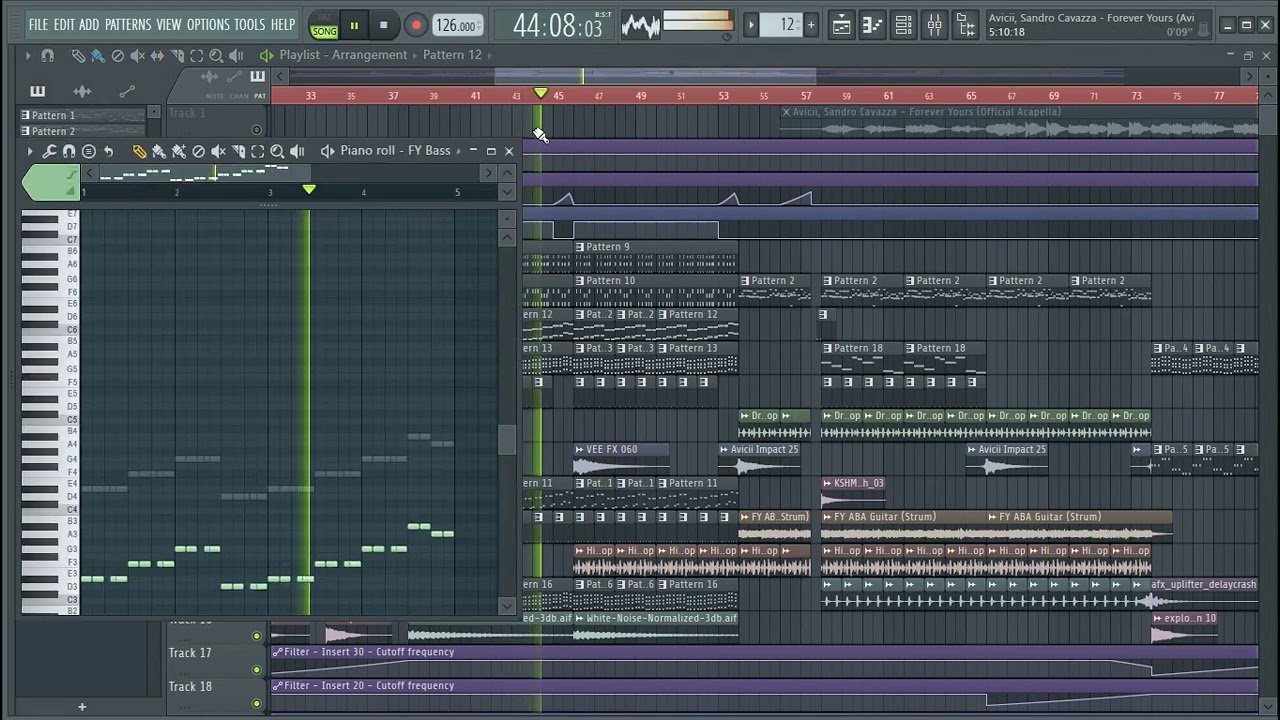Select Pattern 1 in the Picker
The height and width of the screenshot is (720, 1280).
[x=84, y=115]
